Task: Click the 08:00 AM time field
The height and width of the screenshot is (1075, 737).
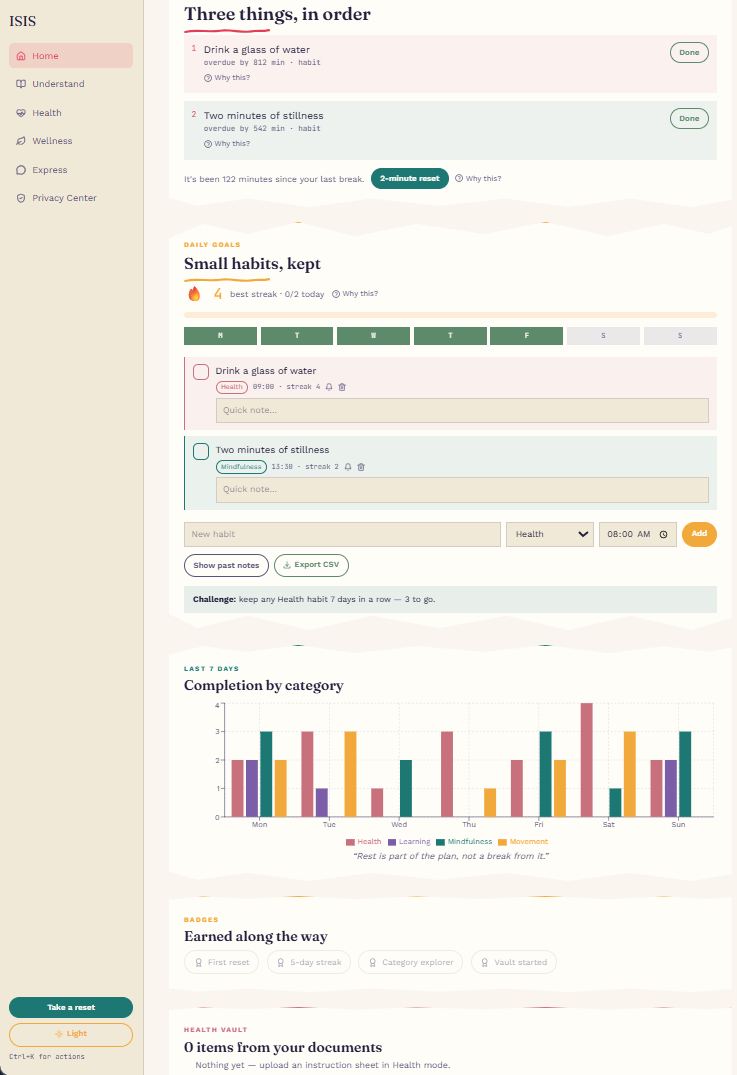Action: tap(638, 534)
